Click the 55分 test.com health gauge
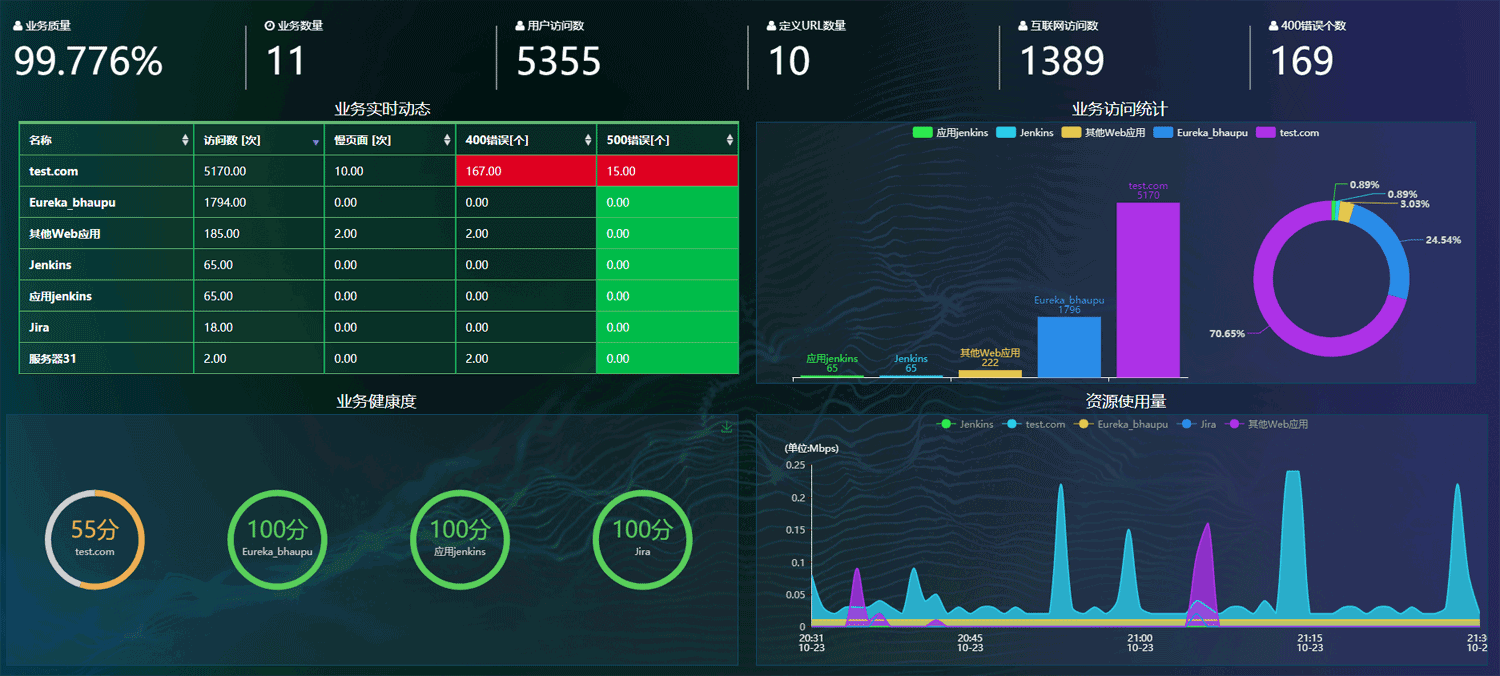Screen dimensions: 1500x676 tap(95, 539)
